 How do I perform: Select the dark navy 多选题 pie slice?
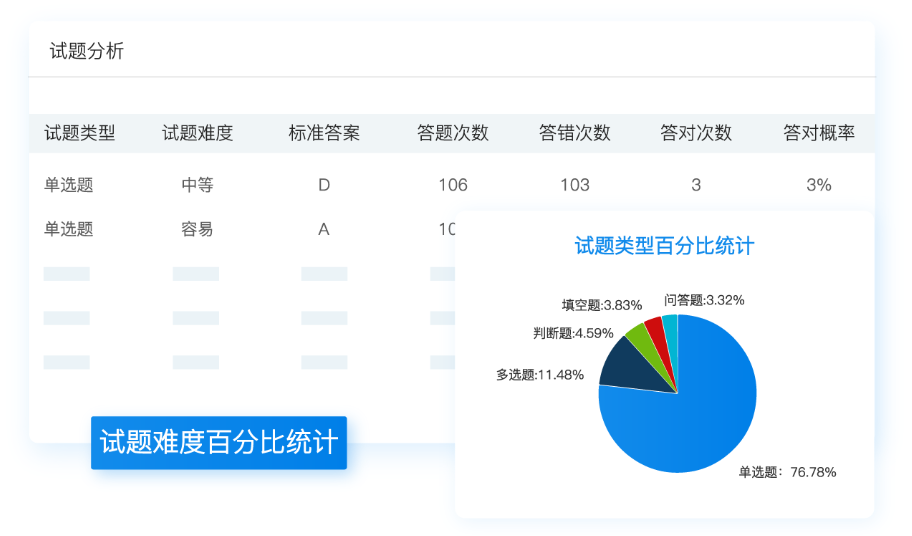pyautogui.click(x=631, y=366)
